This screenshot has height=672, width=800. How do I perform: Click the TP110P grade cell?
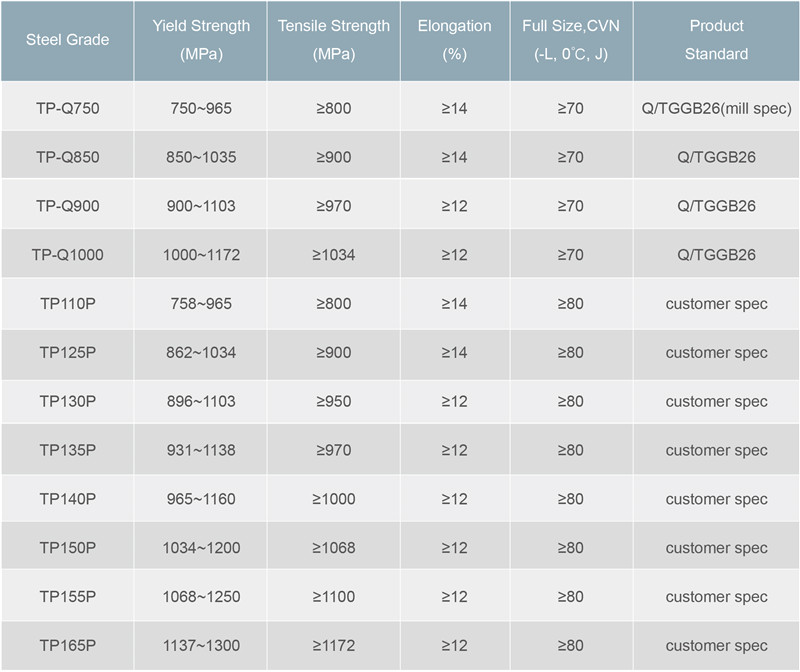pos(67,304)
